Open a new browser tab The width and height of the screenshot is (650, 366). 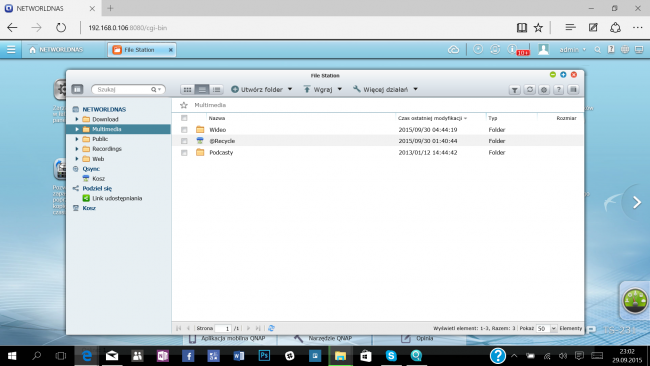pos(110,8)
